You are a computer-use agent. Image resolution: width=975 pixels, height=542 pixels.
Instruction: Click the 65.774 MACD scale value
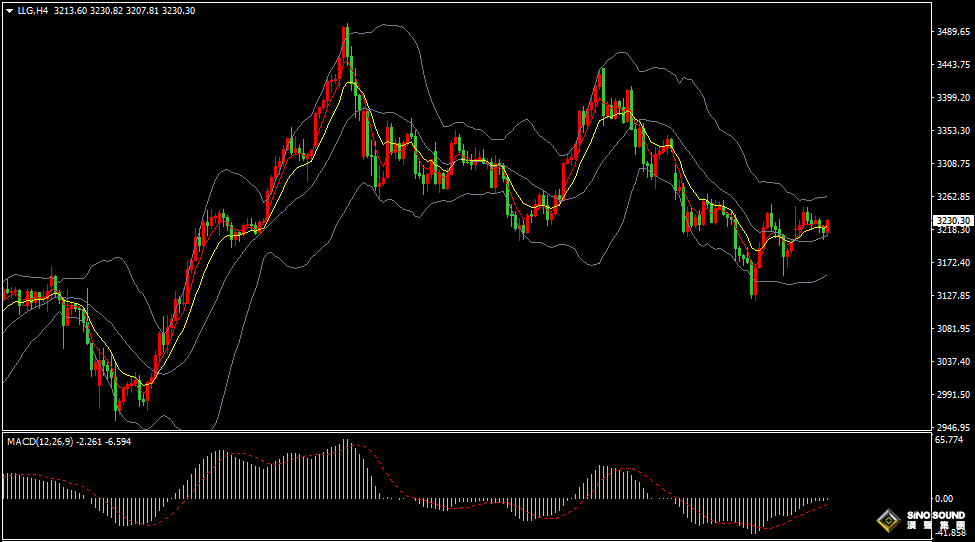click(950, 439)
